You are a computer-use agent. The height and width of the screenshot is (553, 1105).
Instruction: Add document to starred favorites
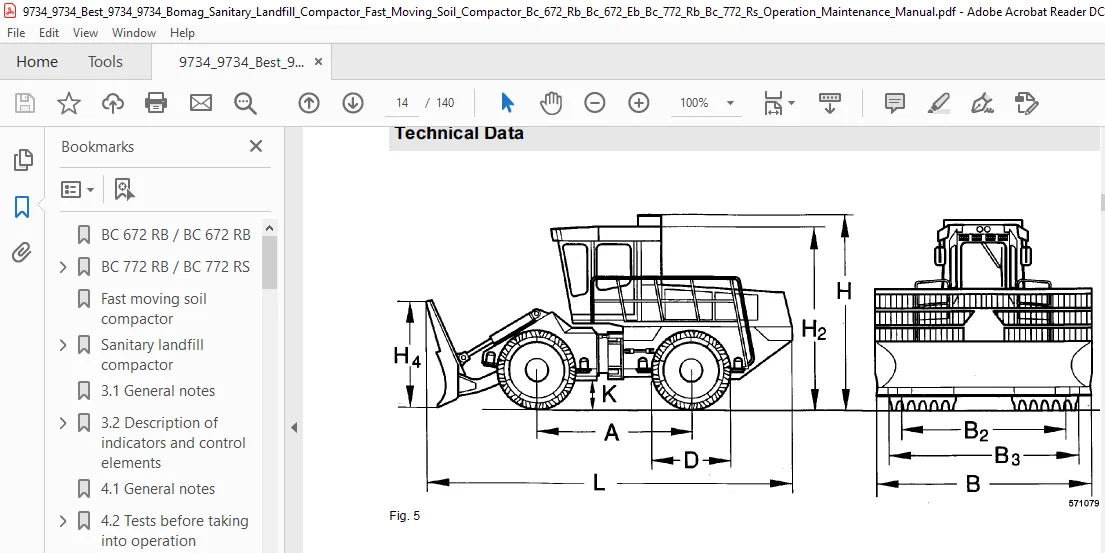(x=68, y=103)
